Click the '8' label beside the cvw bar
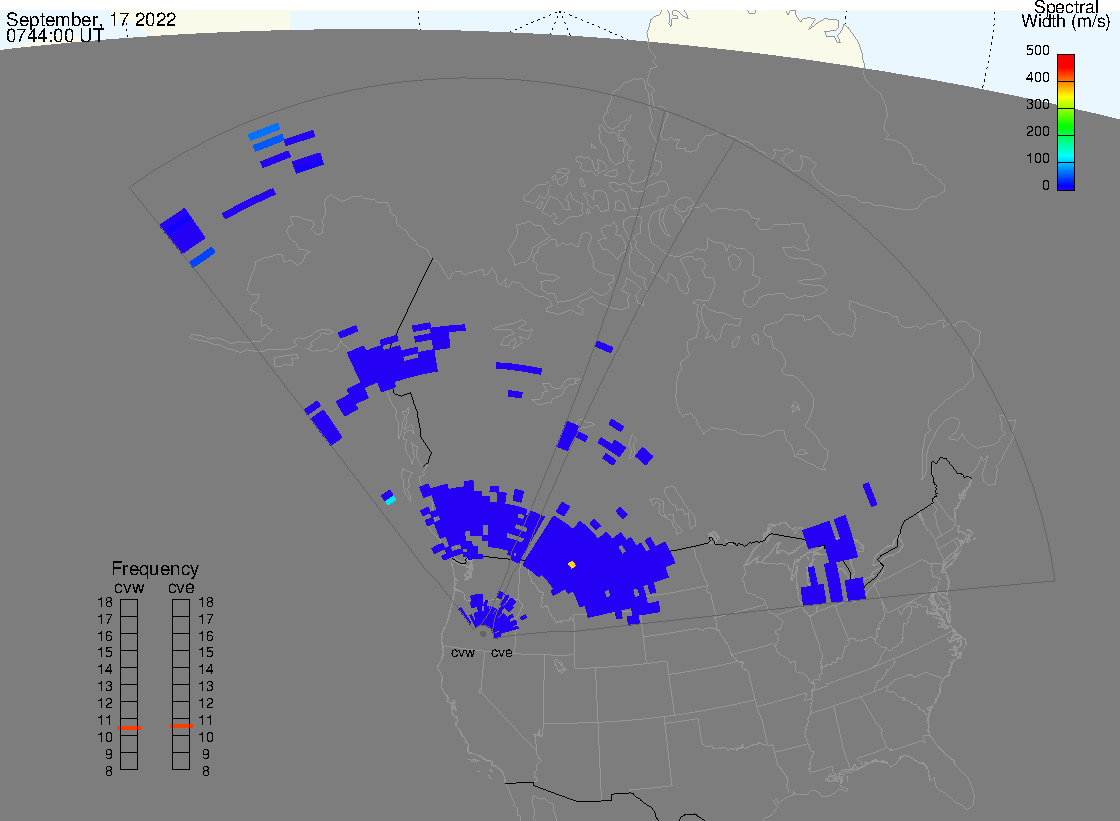1120x821 pixels. (x=109, y=772)
